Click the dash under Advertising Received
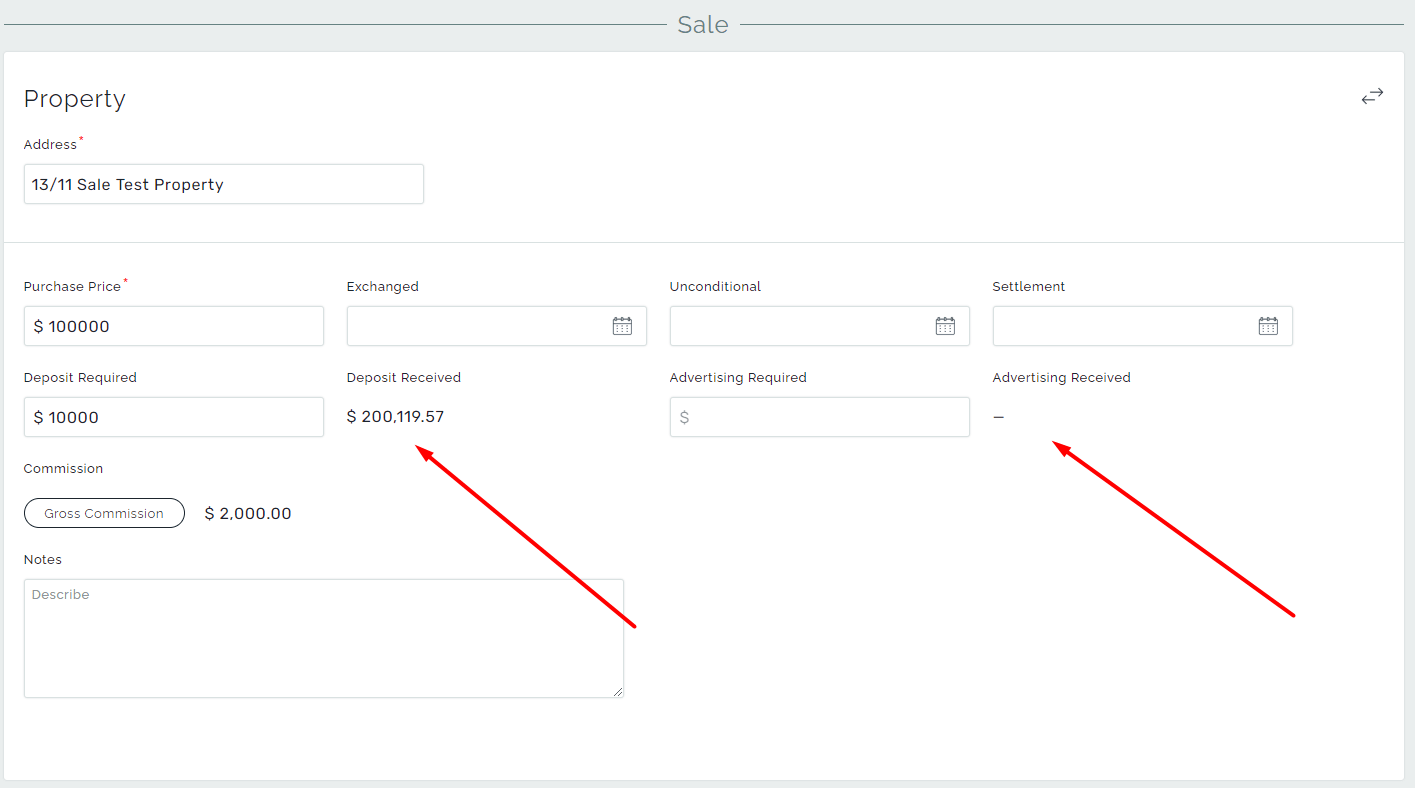Viewport: 1415px width, 788px height. (998, 416)
